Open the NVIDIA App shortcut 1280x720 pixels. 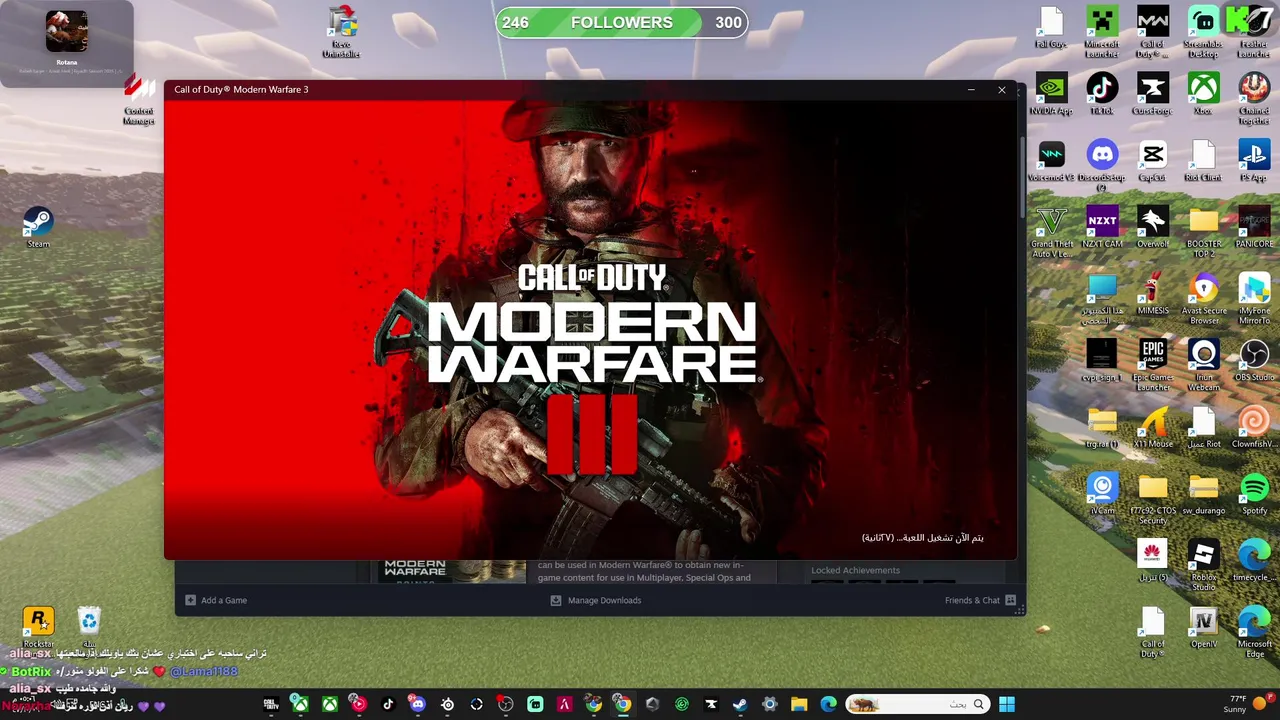click(x=1051, y=94)
